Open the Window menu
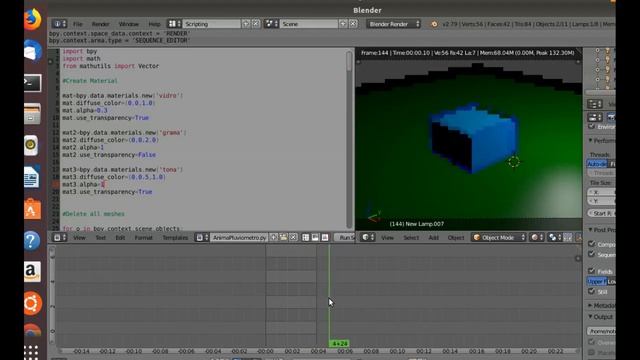 point(129,24)
